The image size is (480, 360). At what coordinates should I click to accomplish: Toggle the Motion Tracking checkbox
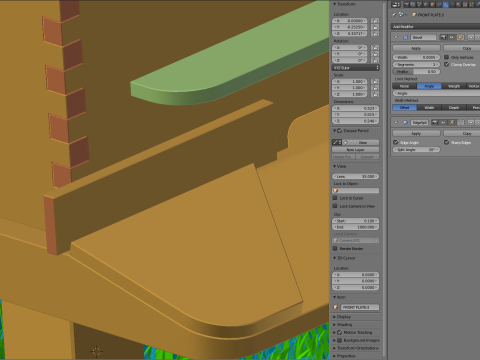point(340,332)
